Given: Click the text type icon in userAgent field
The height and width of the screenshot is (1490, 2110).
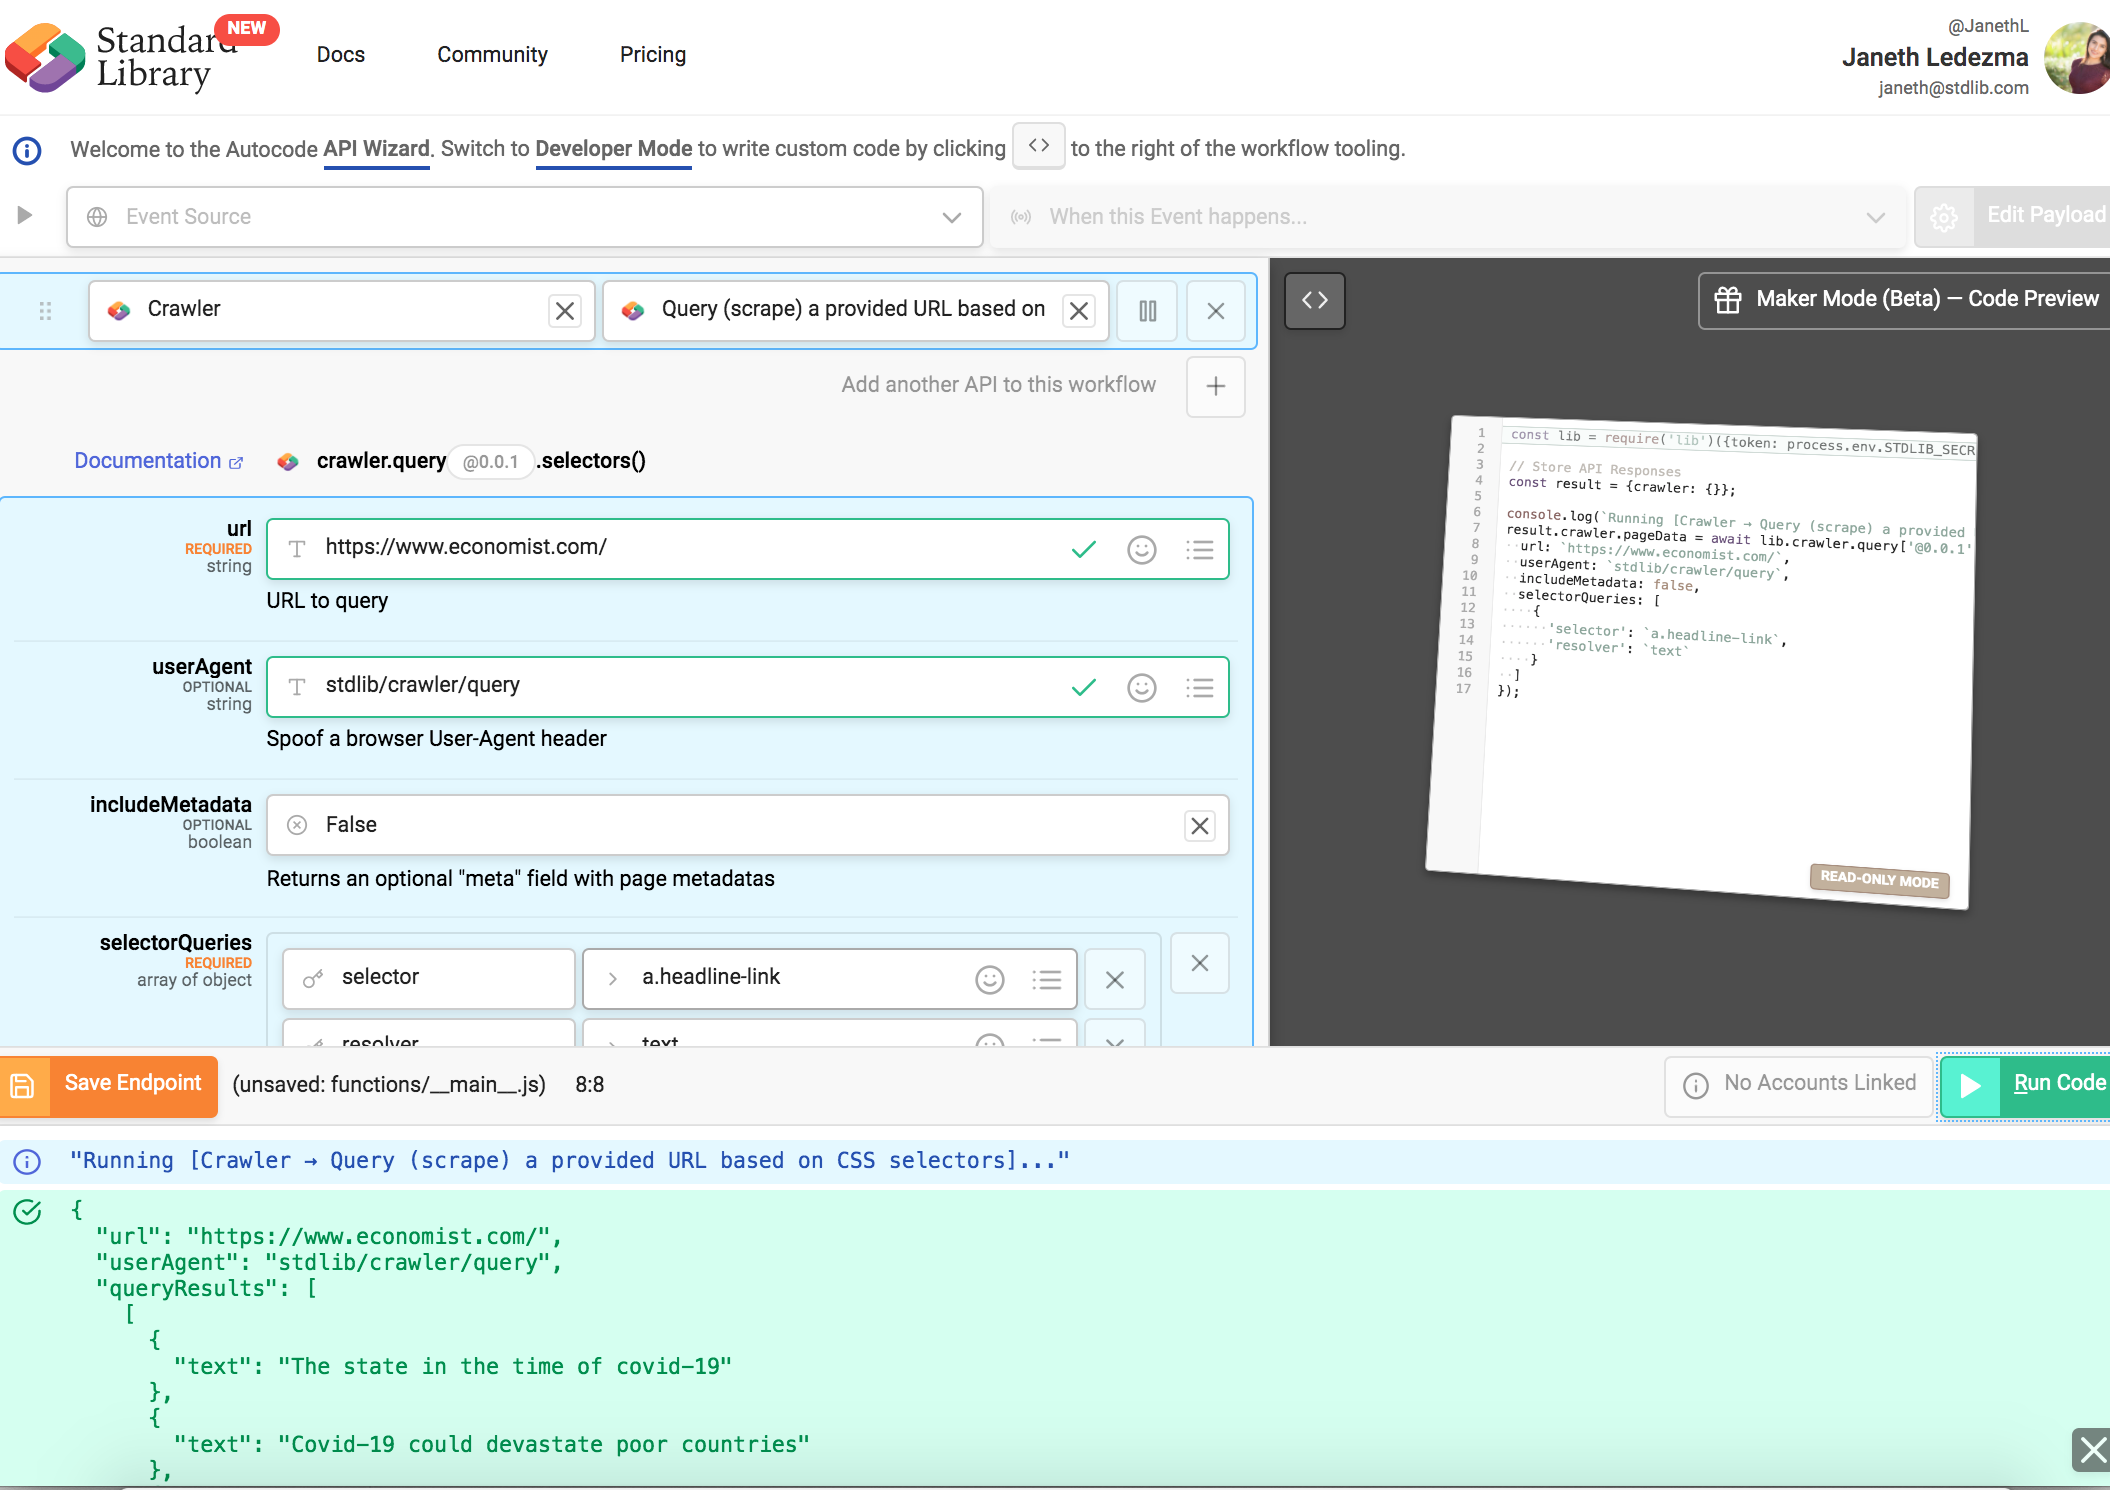Looking at the screenshot, I should click(297, 687).
